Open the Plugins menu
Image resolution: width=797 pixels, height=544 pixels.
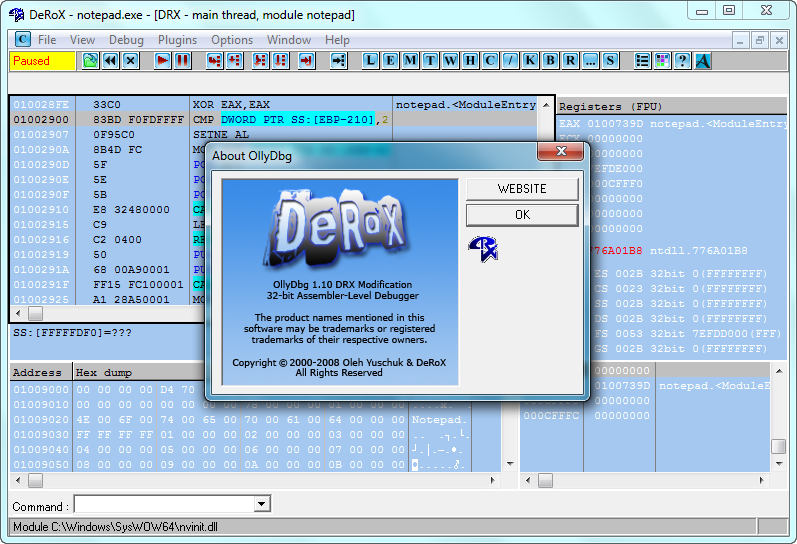click(177, 40)
